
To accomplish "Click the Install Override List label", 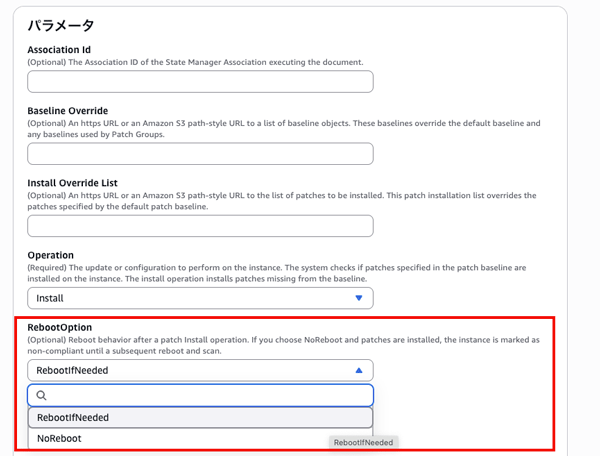I will 73,182.
